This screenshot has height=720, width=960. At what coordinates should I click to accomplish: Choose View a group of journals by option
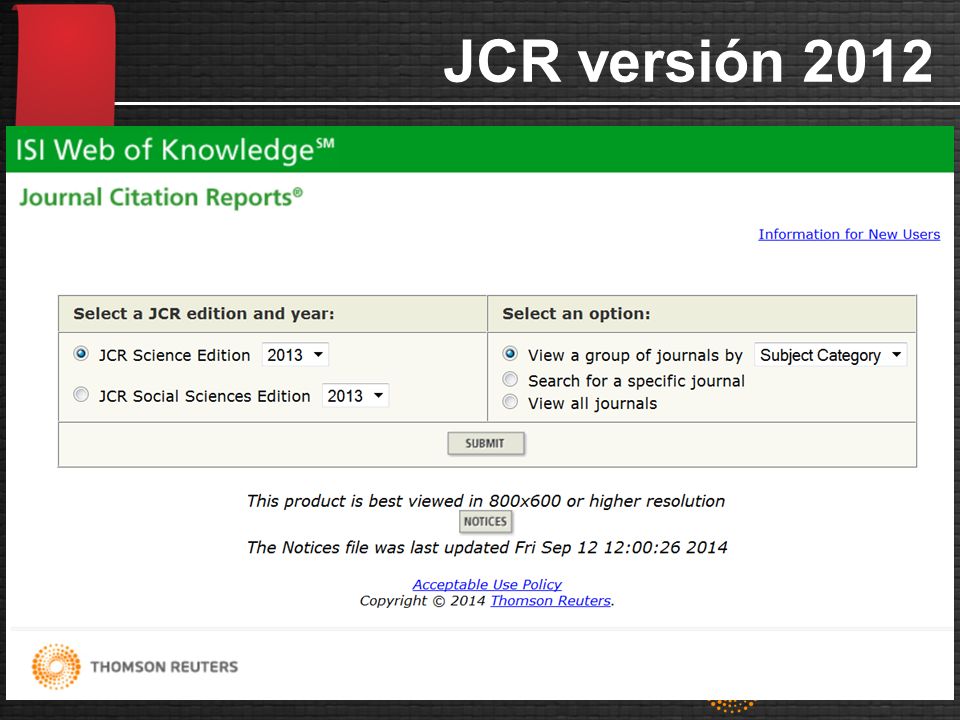click(510, 354)
